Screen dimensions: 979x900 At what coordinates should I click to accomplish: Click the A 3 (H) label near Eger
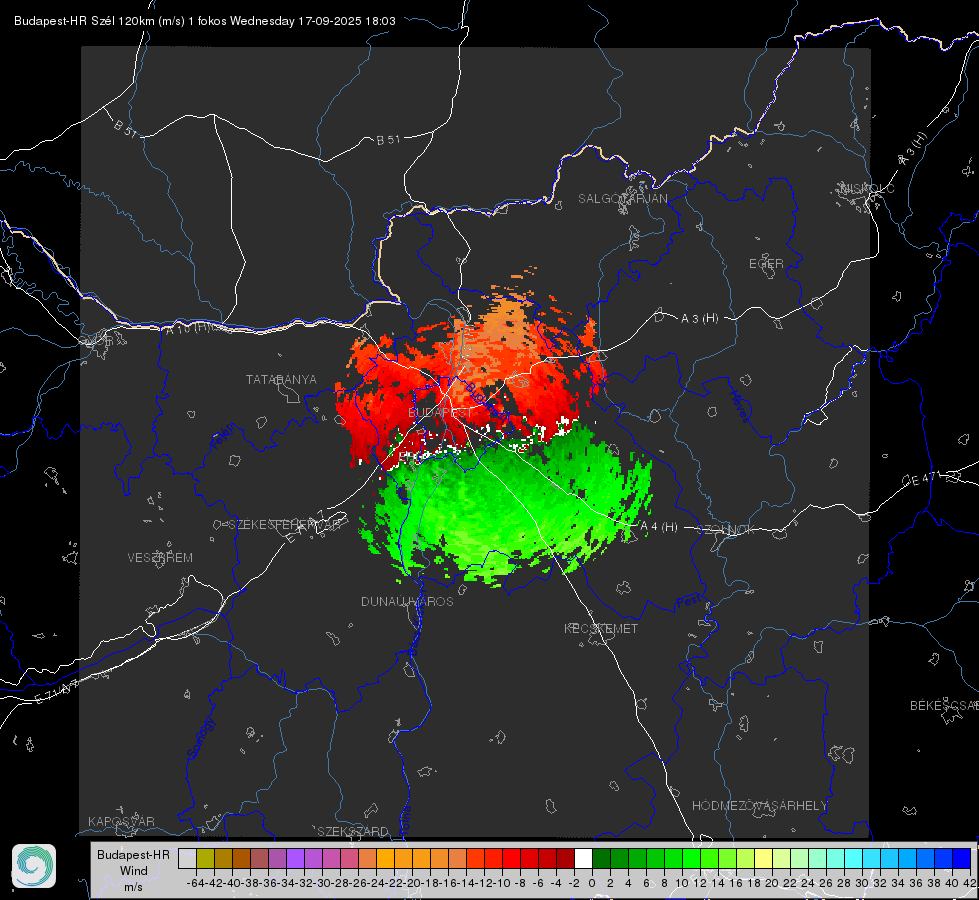click(x=699, y=319)
